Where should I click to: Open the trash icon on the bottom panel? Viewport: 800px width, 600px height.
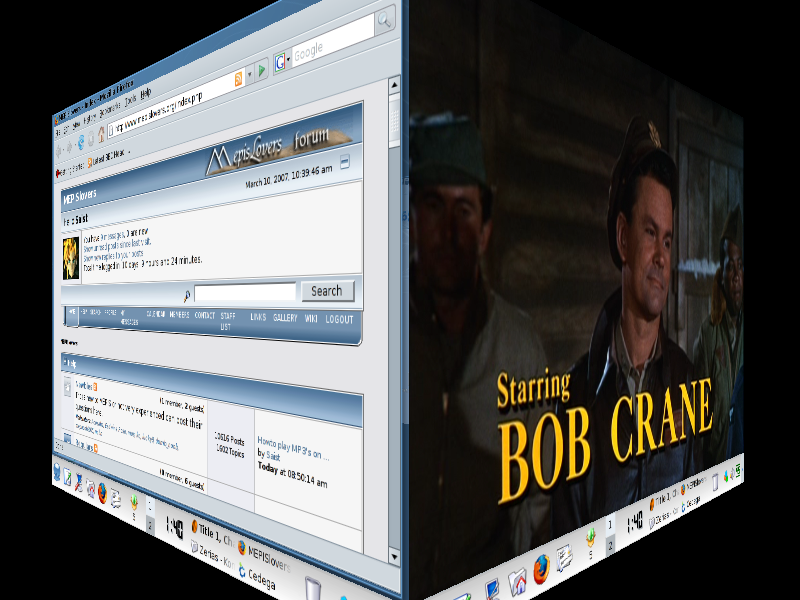click(x=312, y=585)
